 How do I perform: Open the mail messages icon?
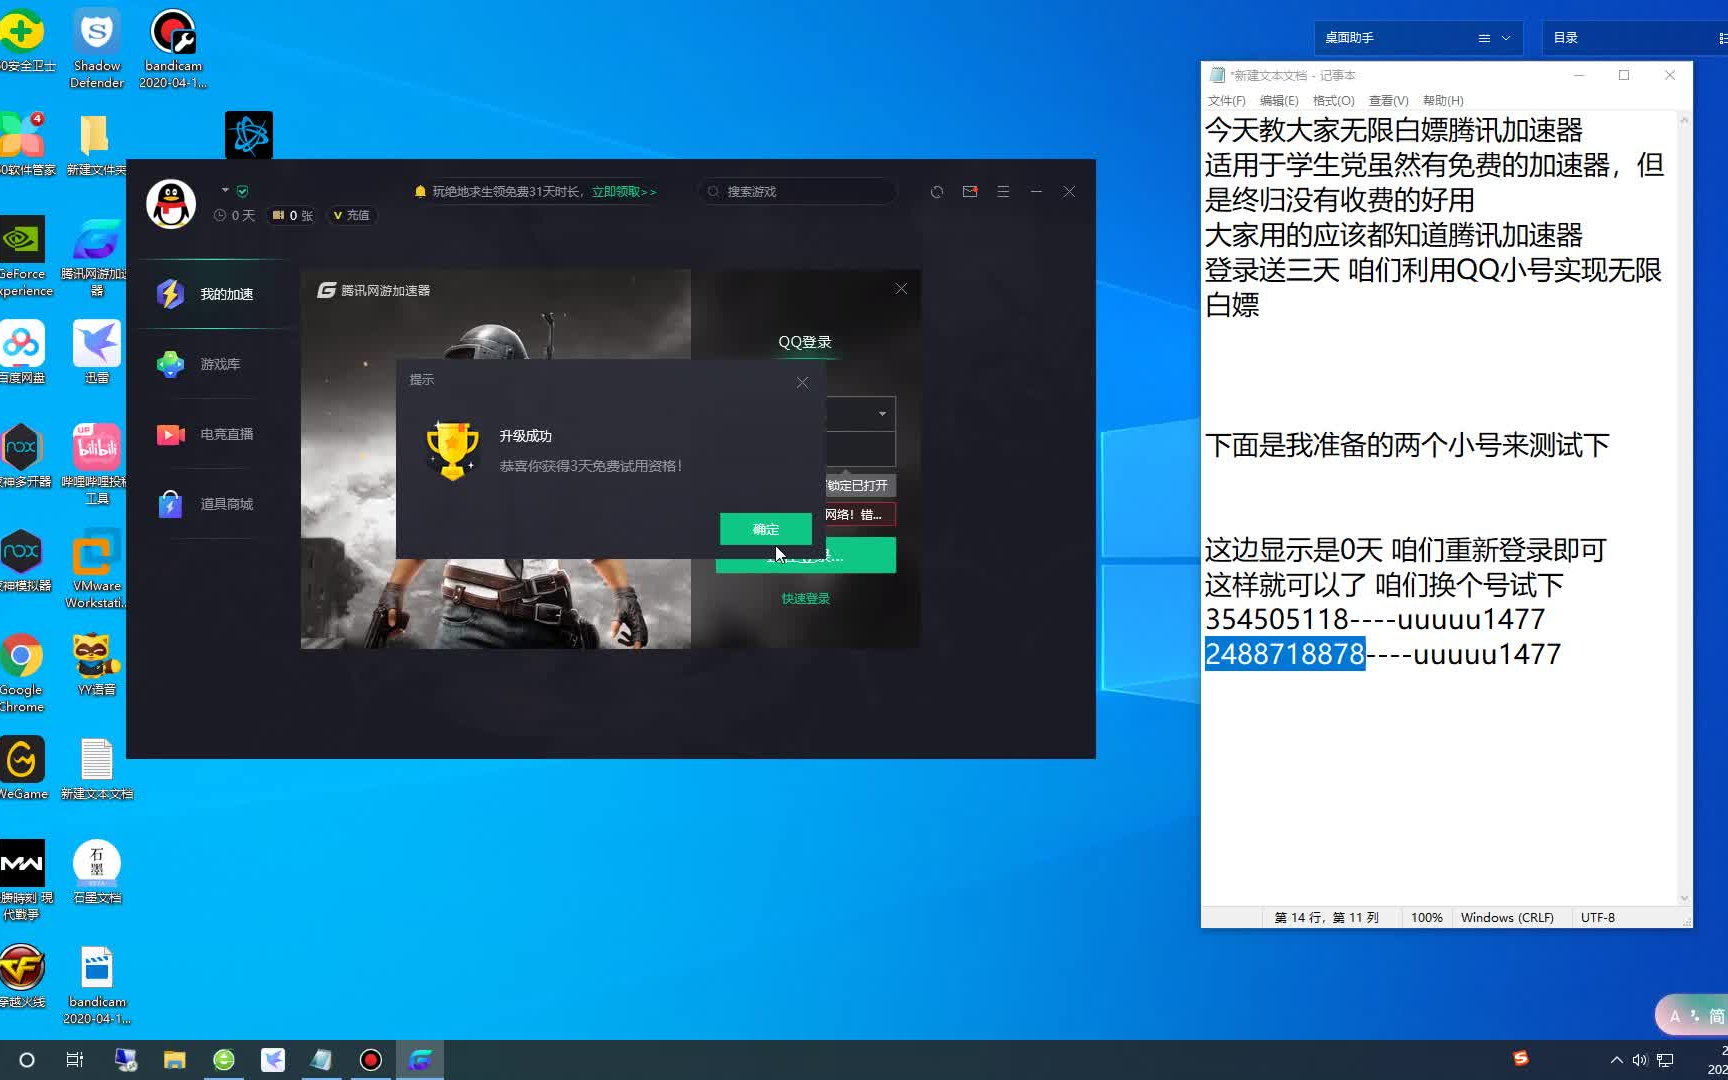coord(970,191)
